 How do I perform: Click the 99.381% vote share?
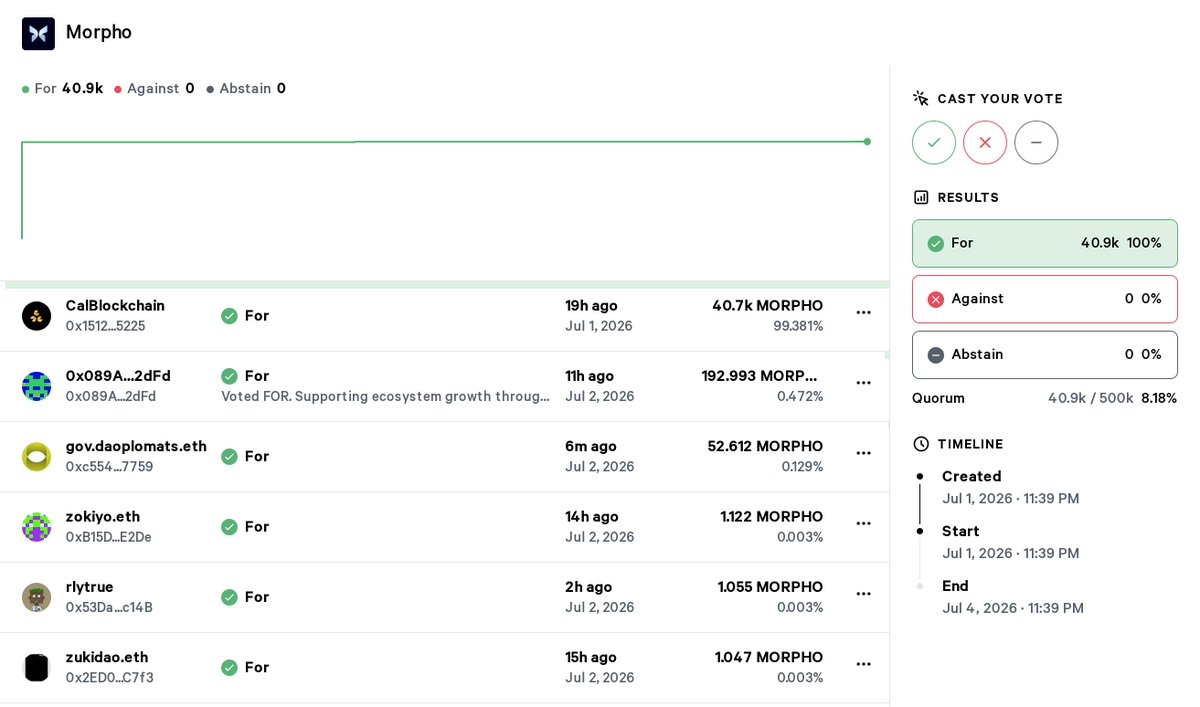tap(798, 326)
